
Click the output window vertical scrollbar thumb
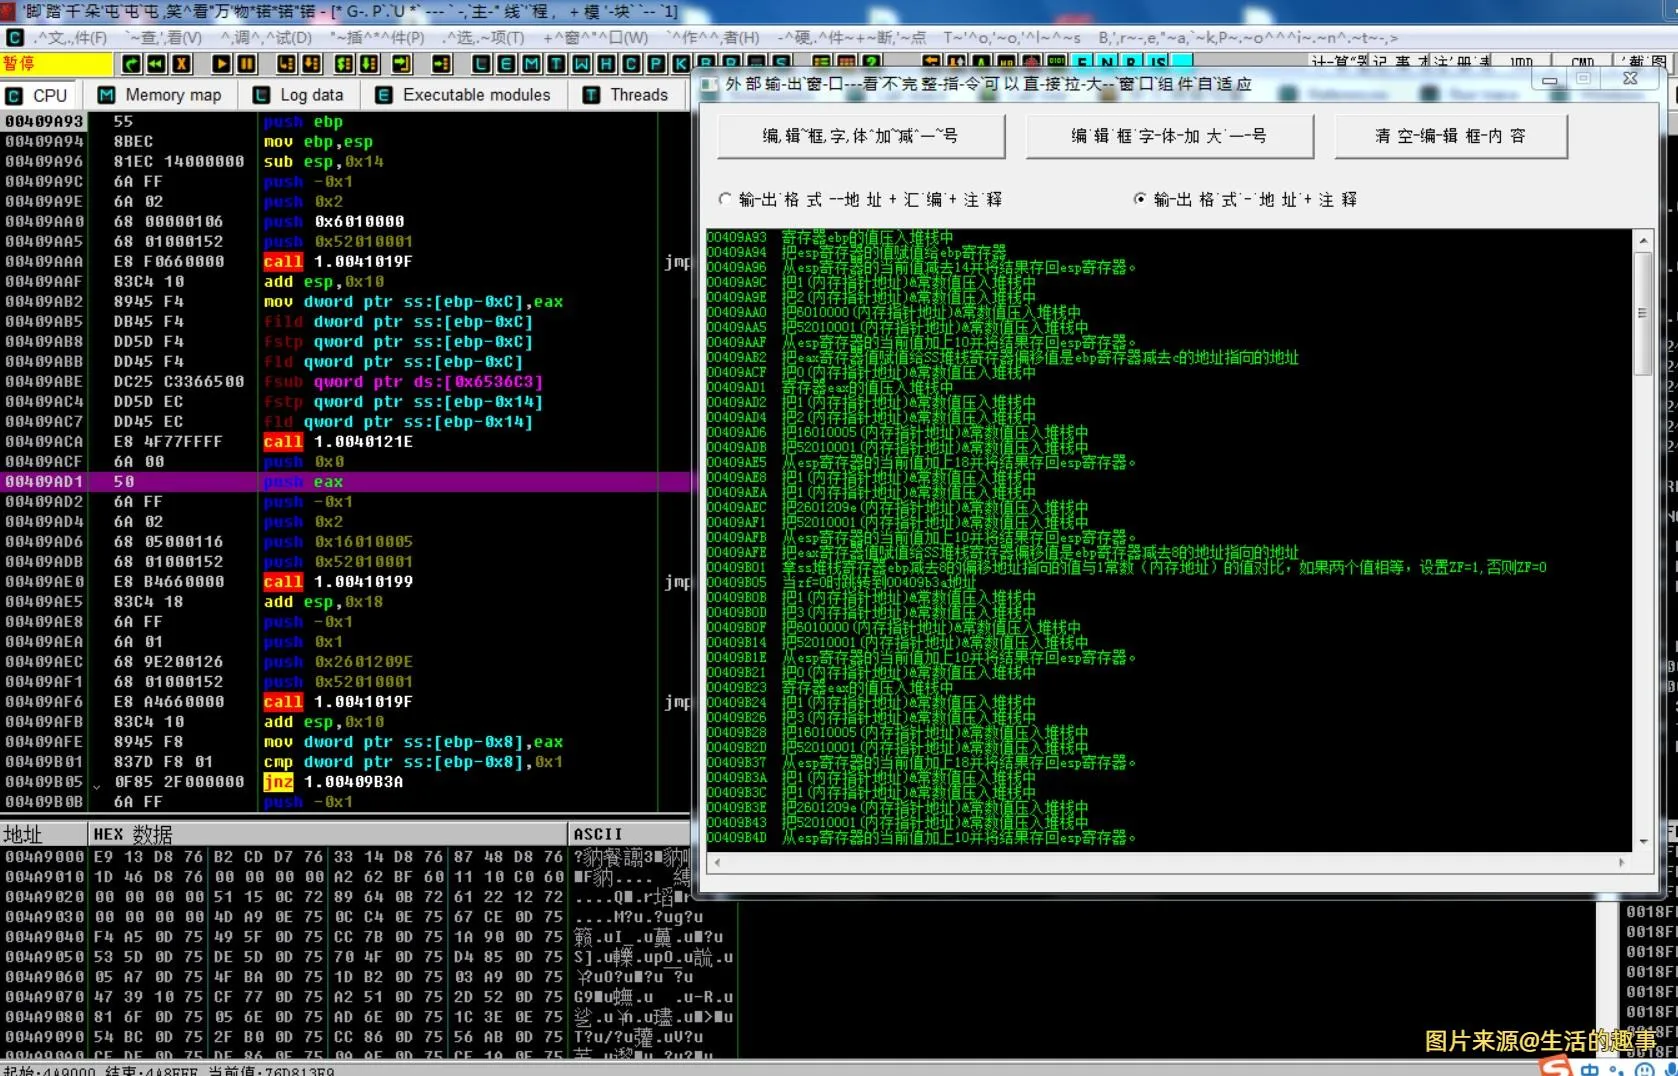(x=1642, y=312)
